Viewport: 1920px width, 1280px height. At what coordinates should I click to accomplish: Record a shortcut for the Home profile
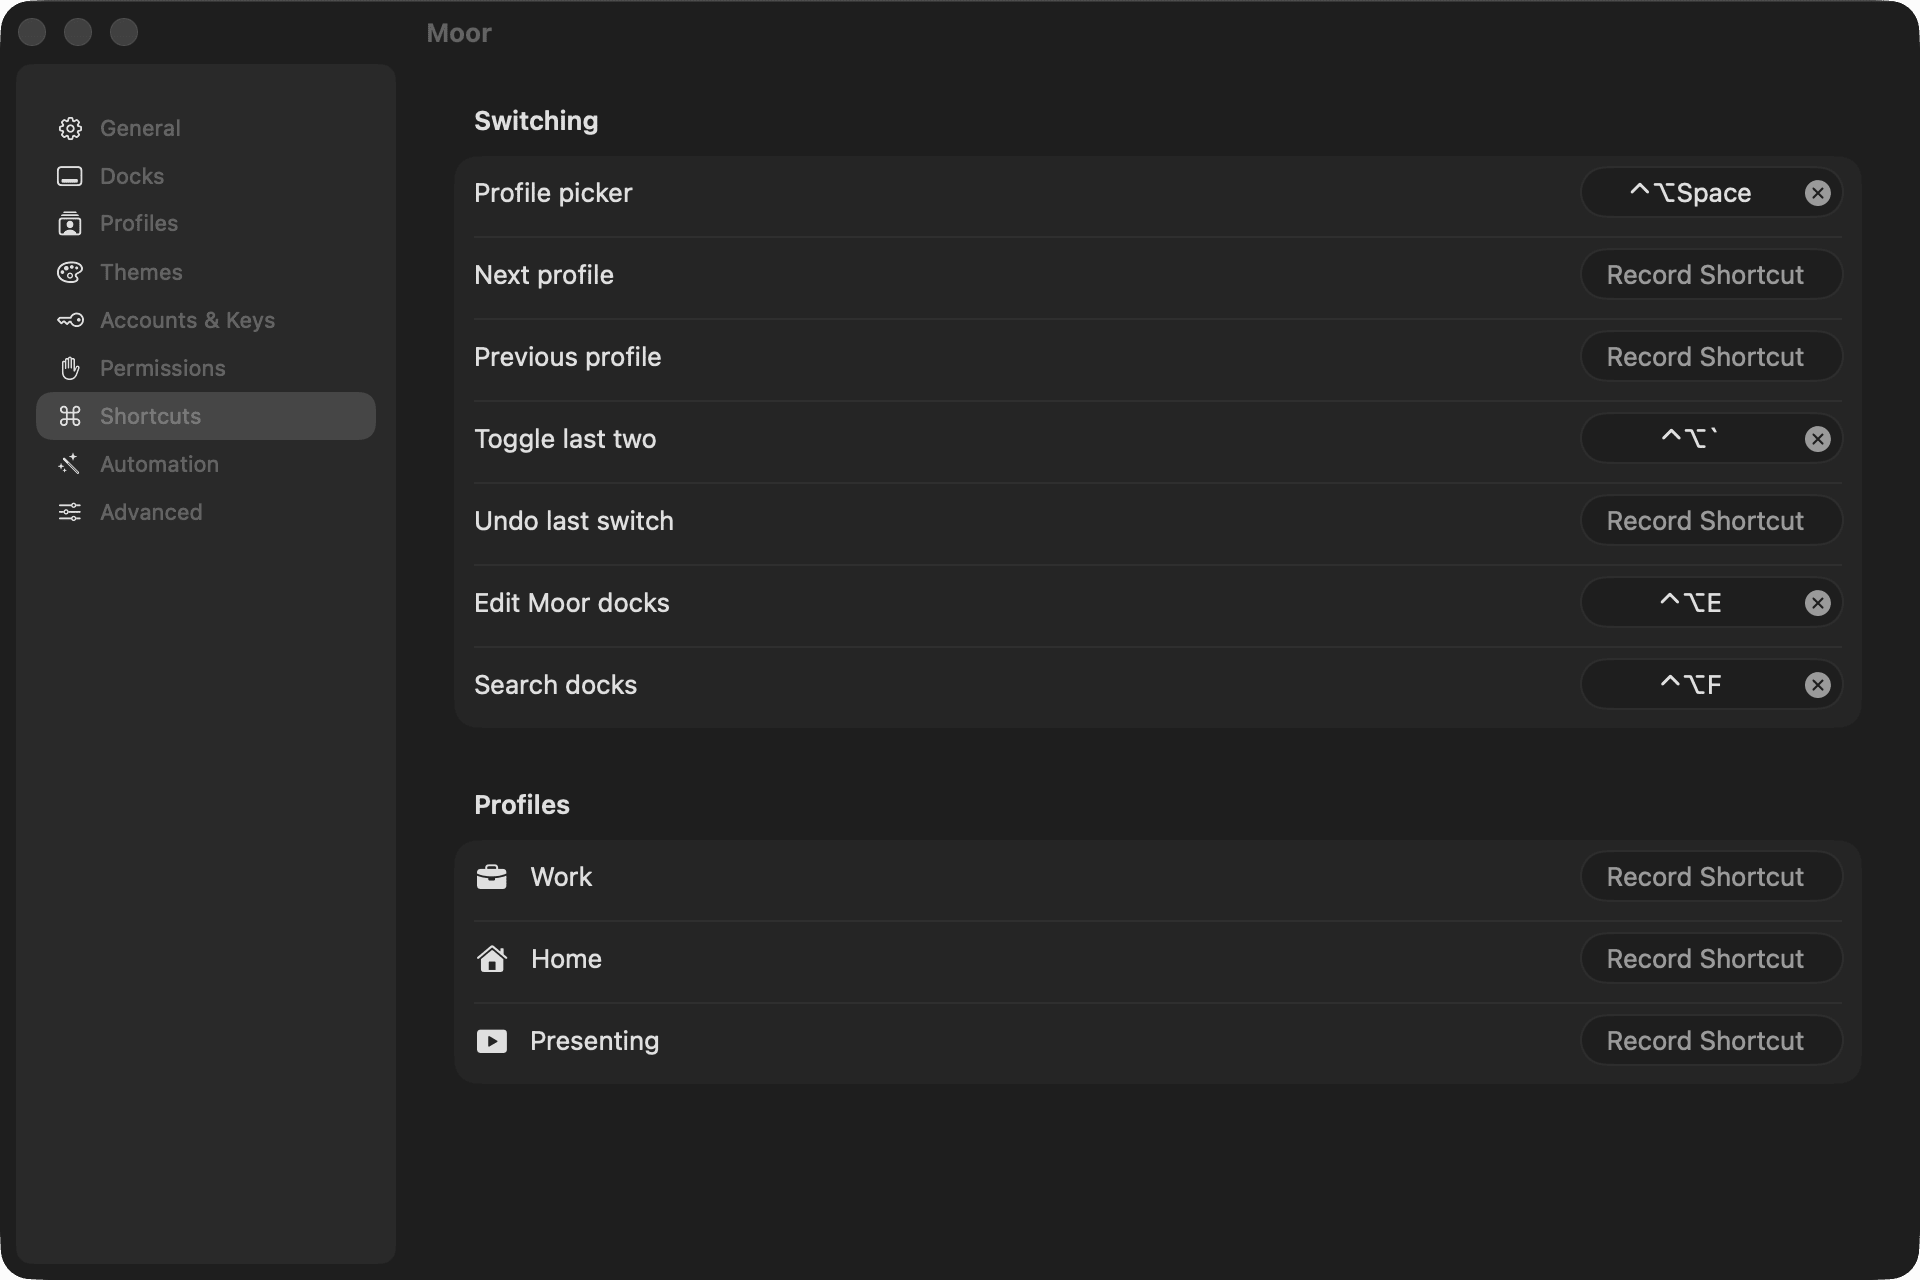point(1711,959)
